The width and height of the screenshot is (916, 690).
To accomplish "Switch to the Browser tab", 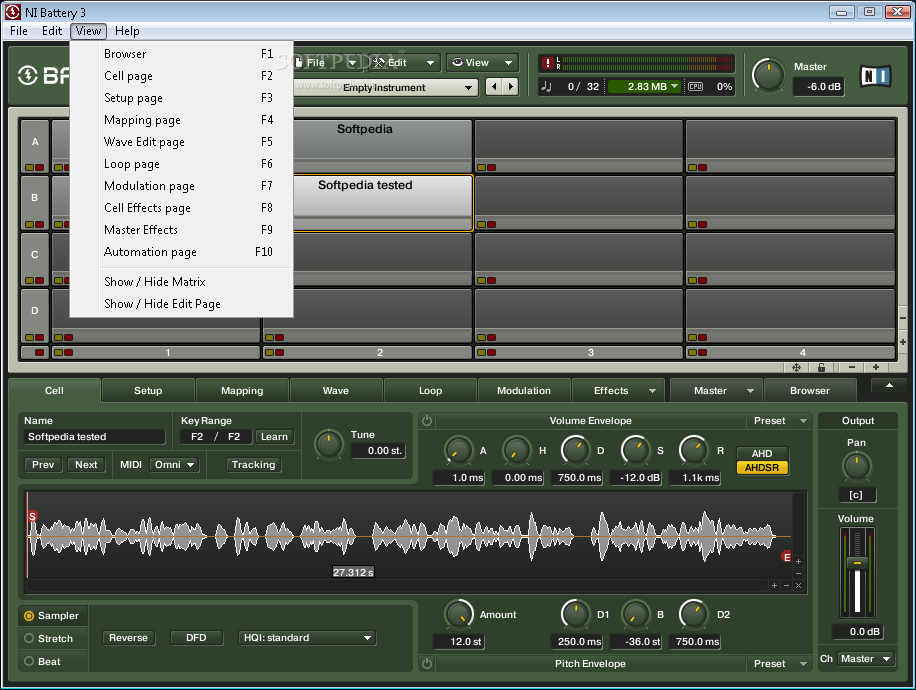I will click(810, 390).
